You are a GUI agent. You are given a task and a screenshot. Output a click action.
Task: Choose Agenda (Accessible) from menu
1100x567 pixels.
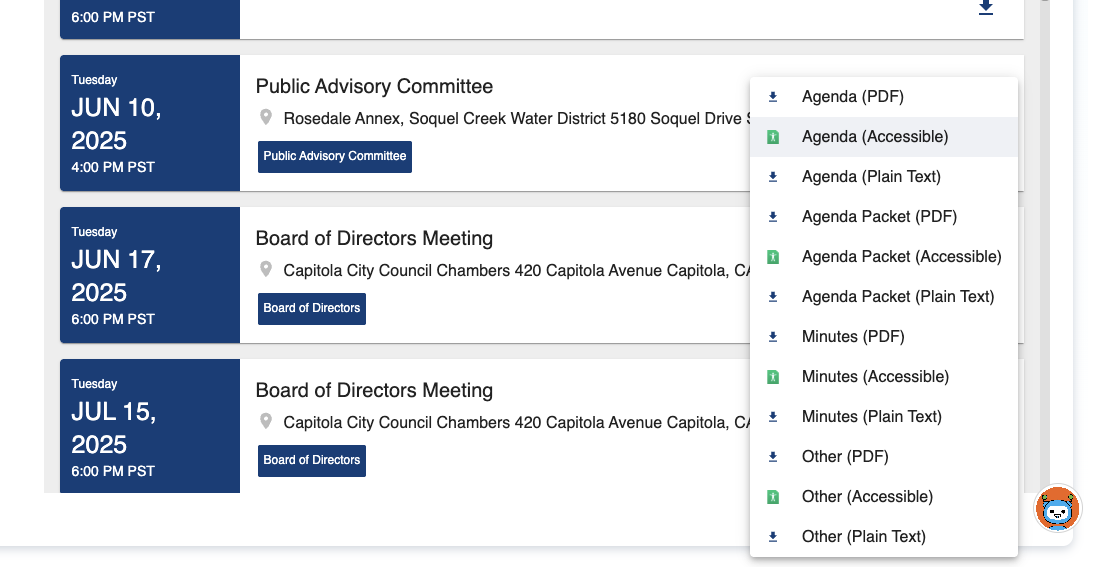click(x=884, y=137)
